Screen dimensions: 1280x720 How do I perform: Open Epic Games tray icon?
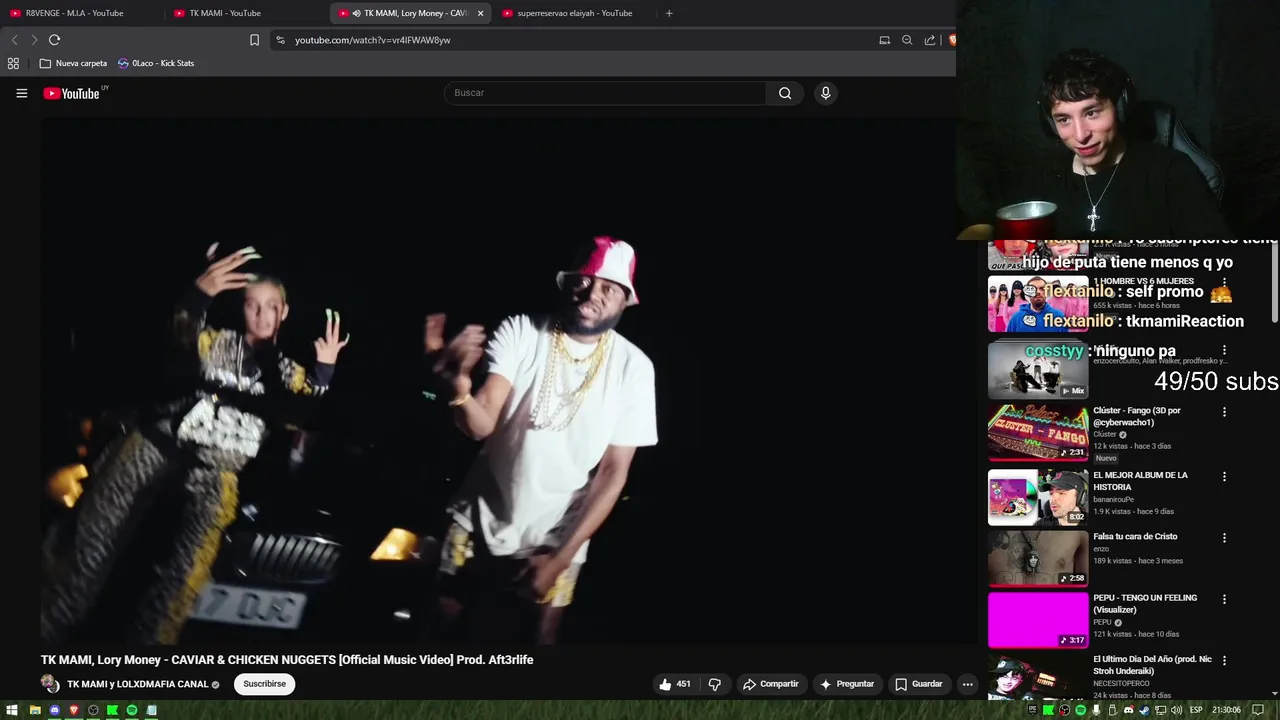pyautogui.click(x=1032, y=710)
